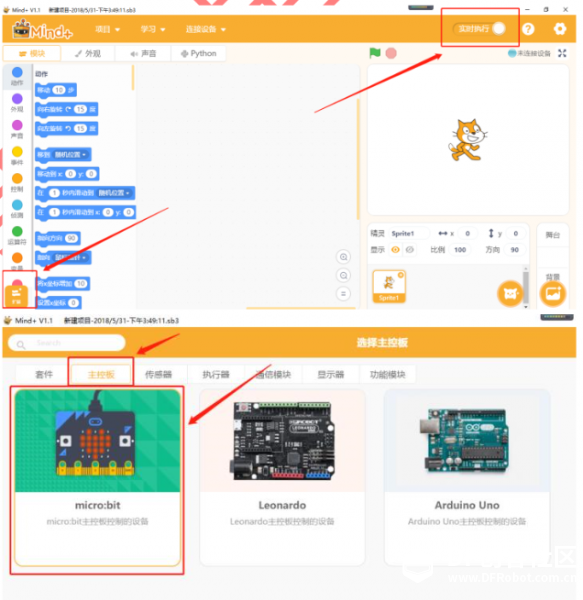The image size is (583, 600).
Task: Select the micro:bit board card
Action: (x=98, y=478)
